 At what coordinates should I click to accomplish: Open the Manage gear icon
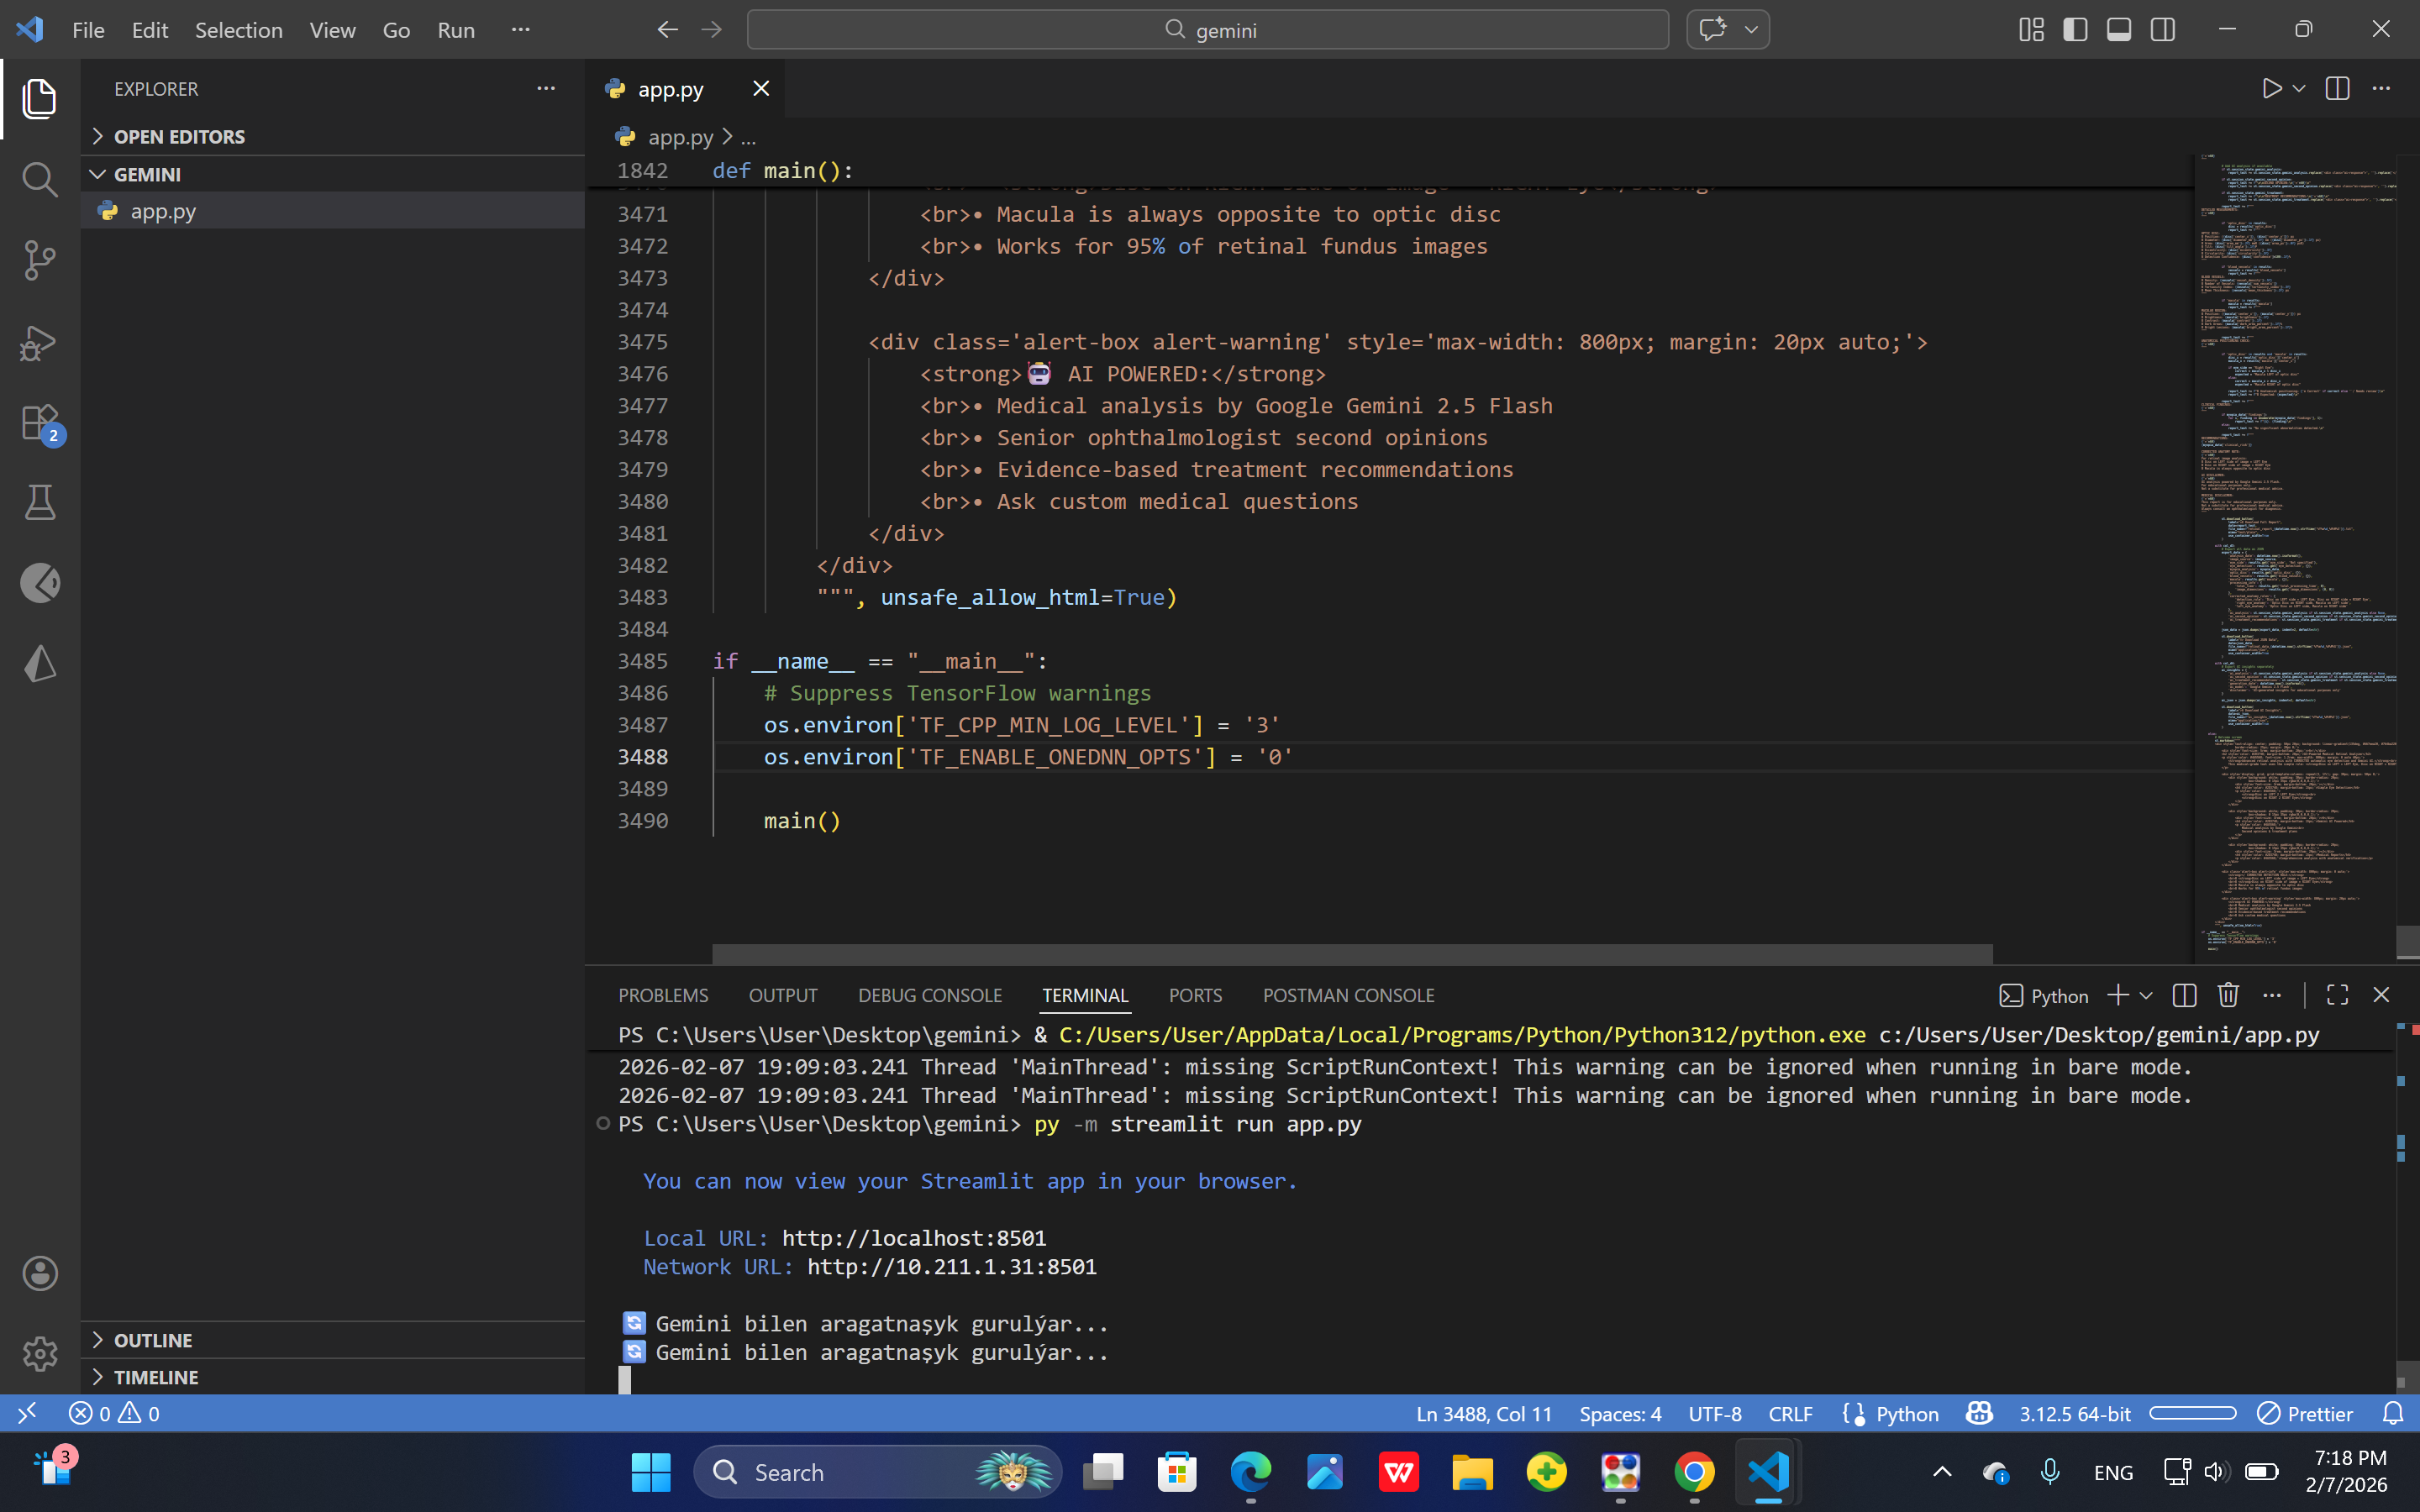[x=39, y=1354]
